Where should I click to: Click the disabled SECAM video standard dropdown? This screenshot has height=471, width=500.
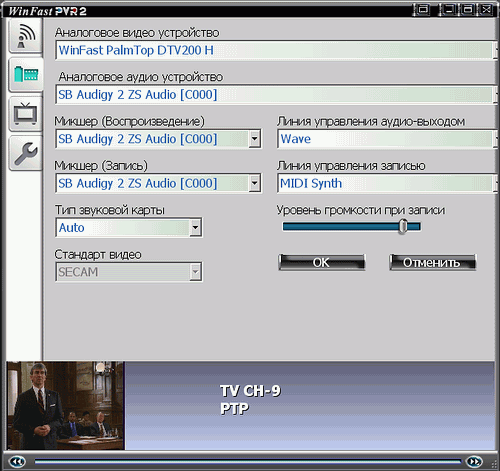129,272
